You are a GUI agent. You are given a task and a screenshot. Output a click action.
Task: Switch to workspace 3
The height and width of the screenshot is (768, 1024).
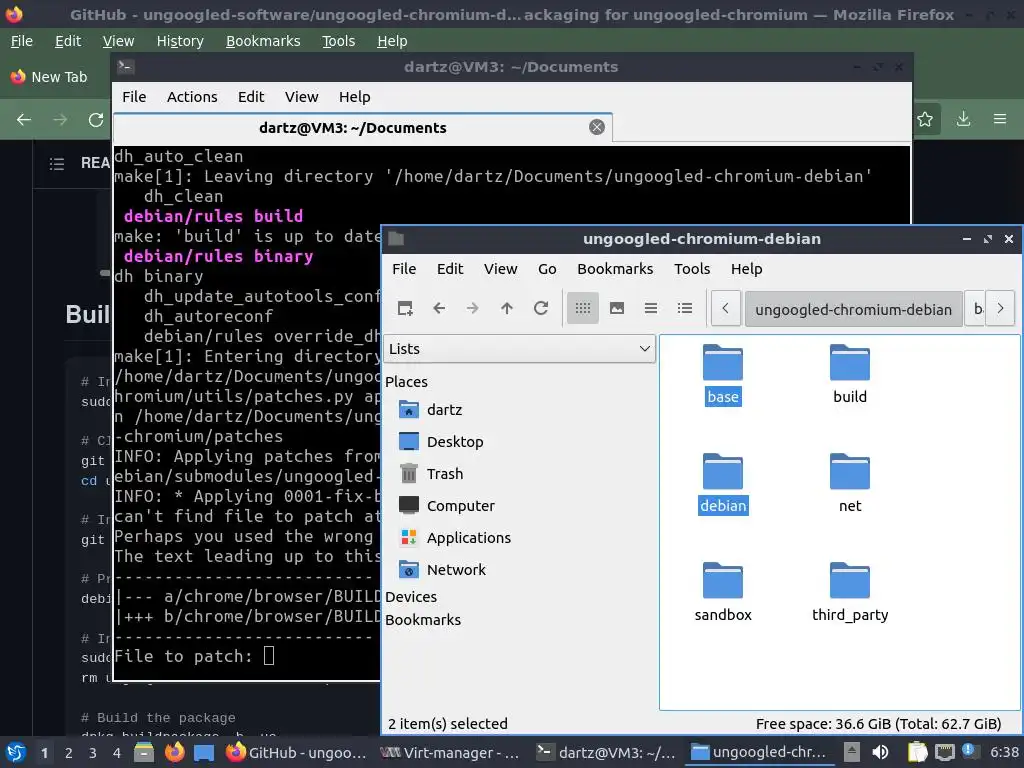click(x=93, y=753)
